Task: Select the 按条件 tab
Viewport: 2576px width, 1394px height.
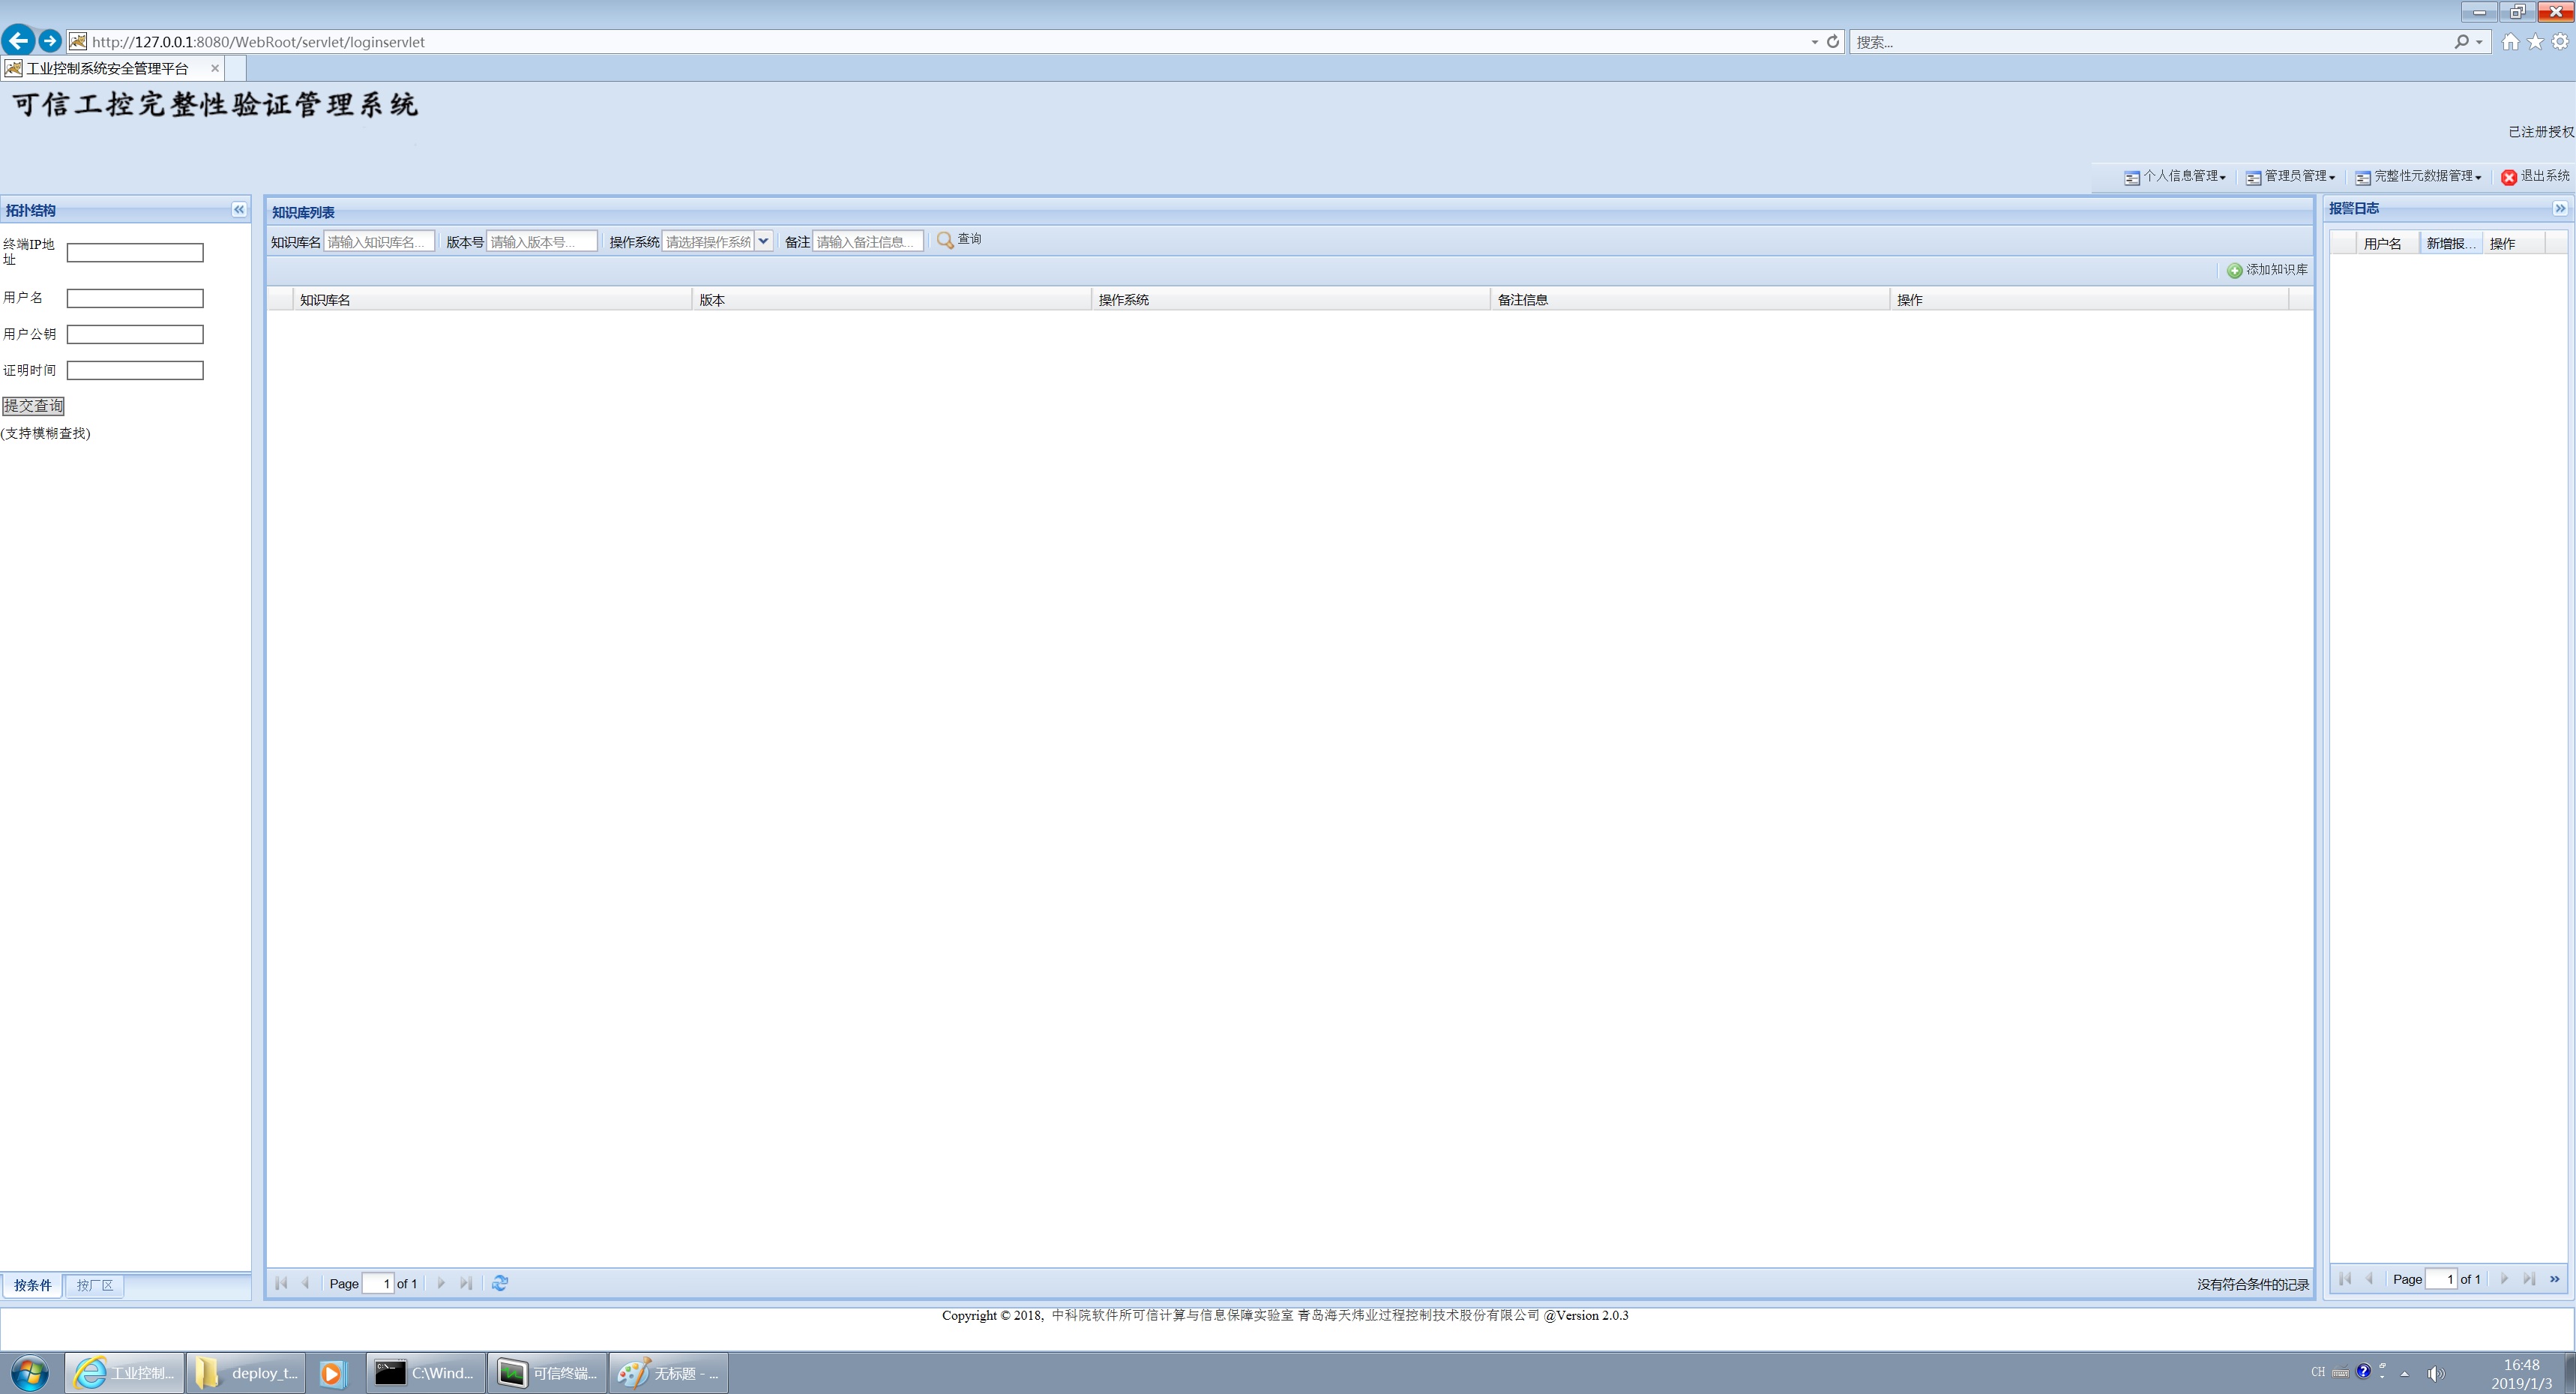Action: pos(32,1285)
